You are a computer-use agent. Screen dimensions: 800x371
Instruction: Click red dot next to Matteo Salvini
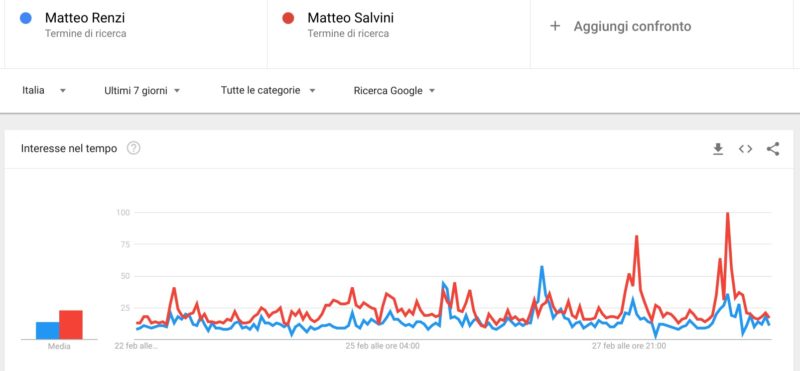288,18
